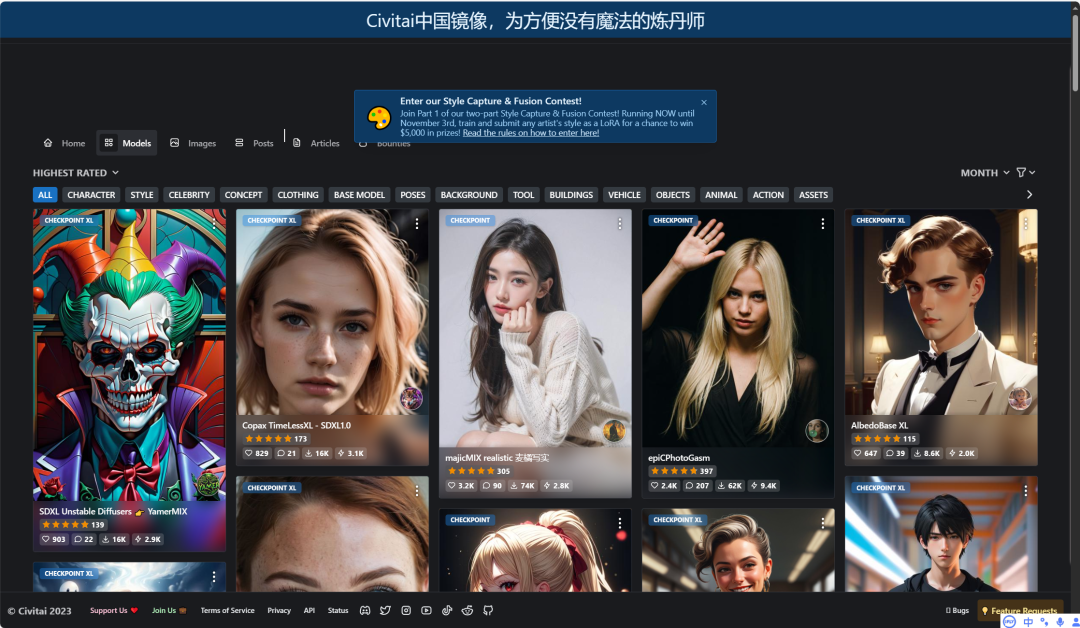
Task: Open creator avatar on Copax TimeLessXL card
Action: pos(411,399)
